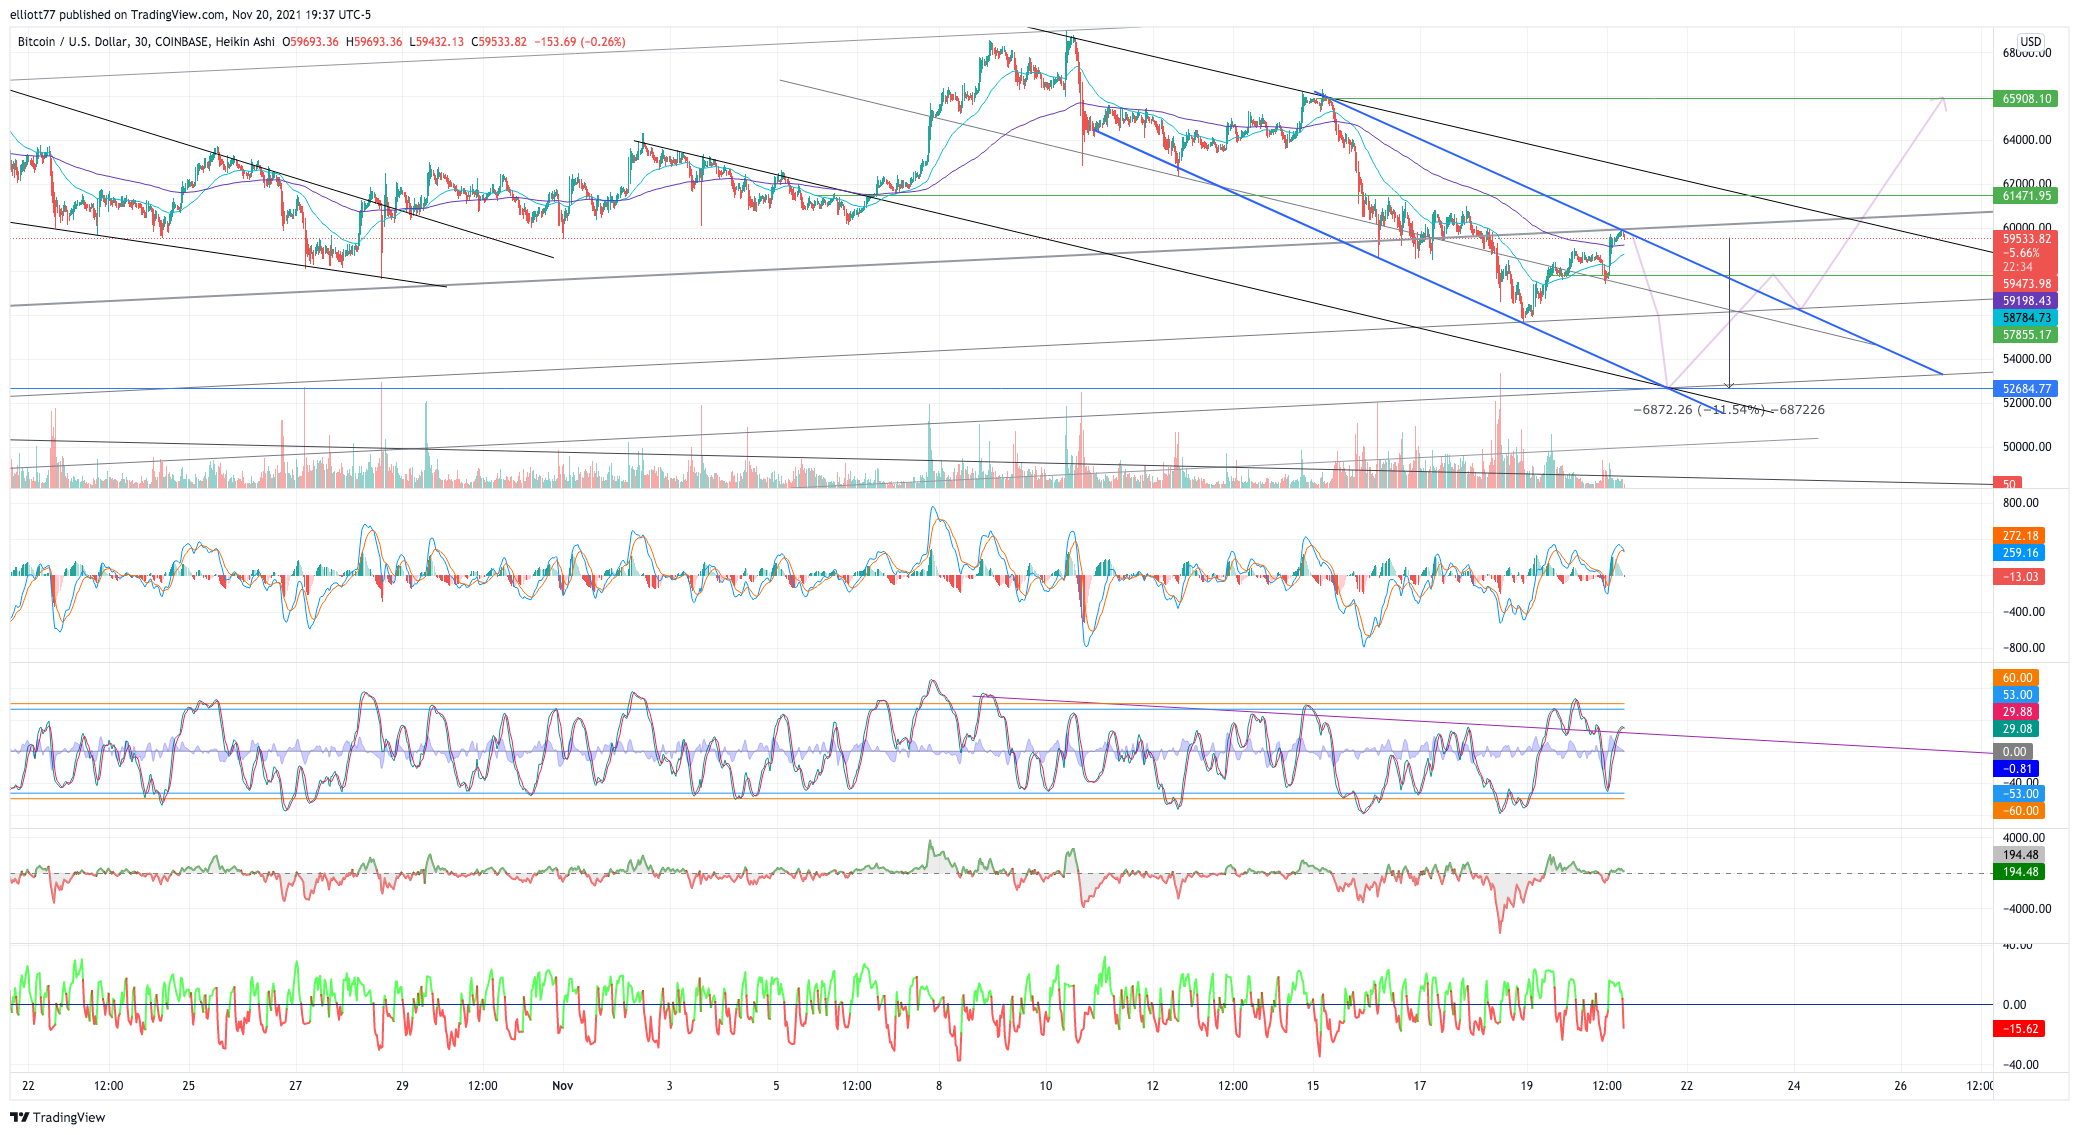Click the pink 29.88 oscillator value label
Viewport: 2079px width, 1135px height.
(x=2017, y=712)
